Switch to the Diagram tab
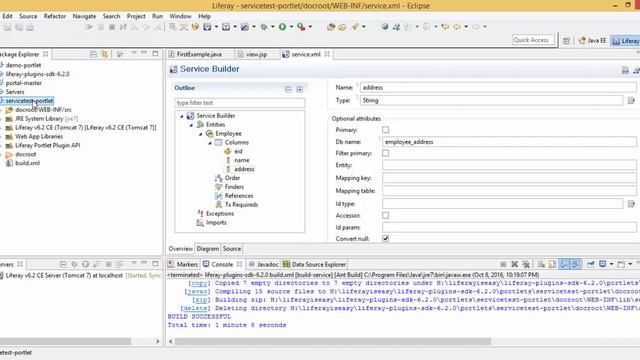This screenshot has height=360, width=640. click(208, 249)
